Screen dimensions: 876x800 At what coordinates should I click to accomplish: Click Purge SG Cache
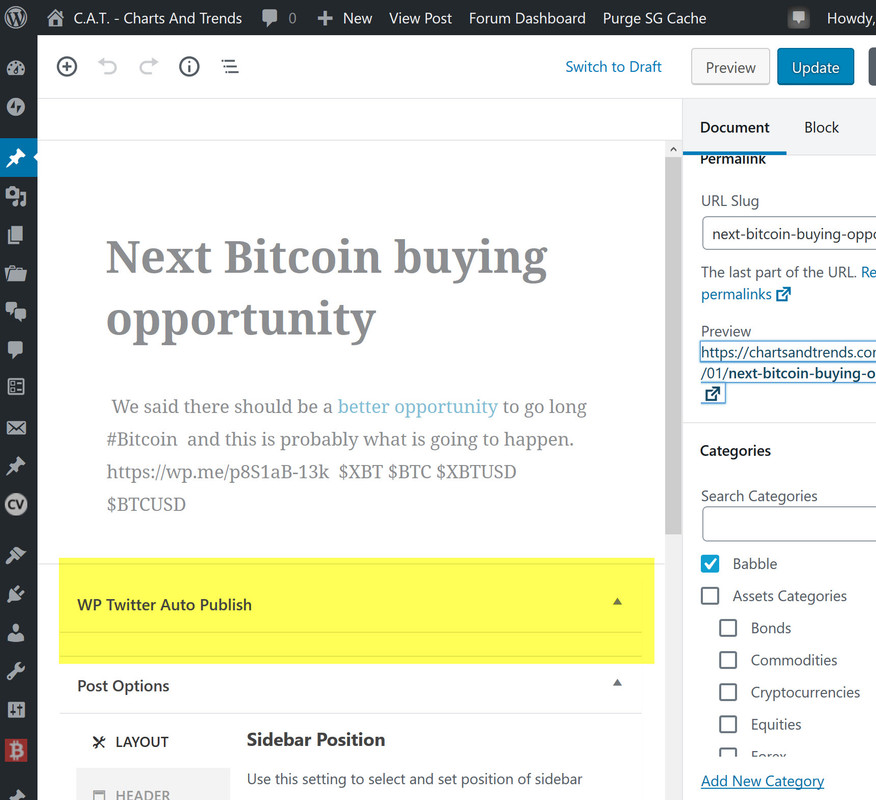pyautogui.click(x=654, y=18)
